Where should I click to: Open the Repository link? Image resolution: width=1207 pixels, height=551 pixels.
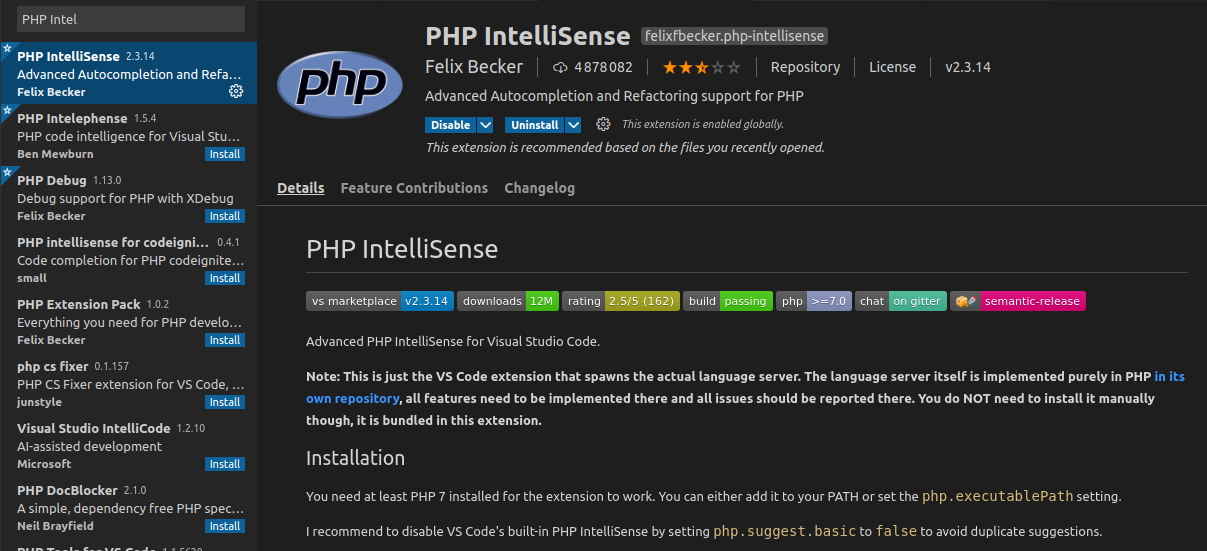coord(805,67)
